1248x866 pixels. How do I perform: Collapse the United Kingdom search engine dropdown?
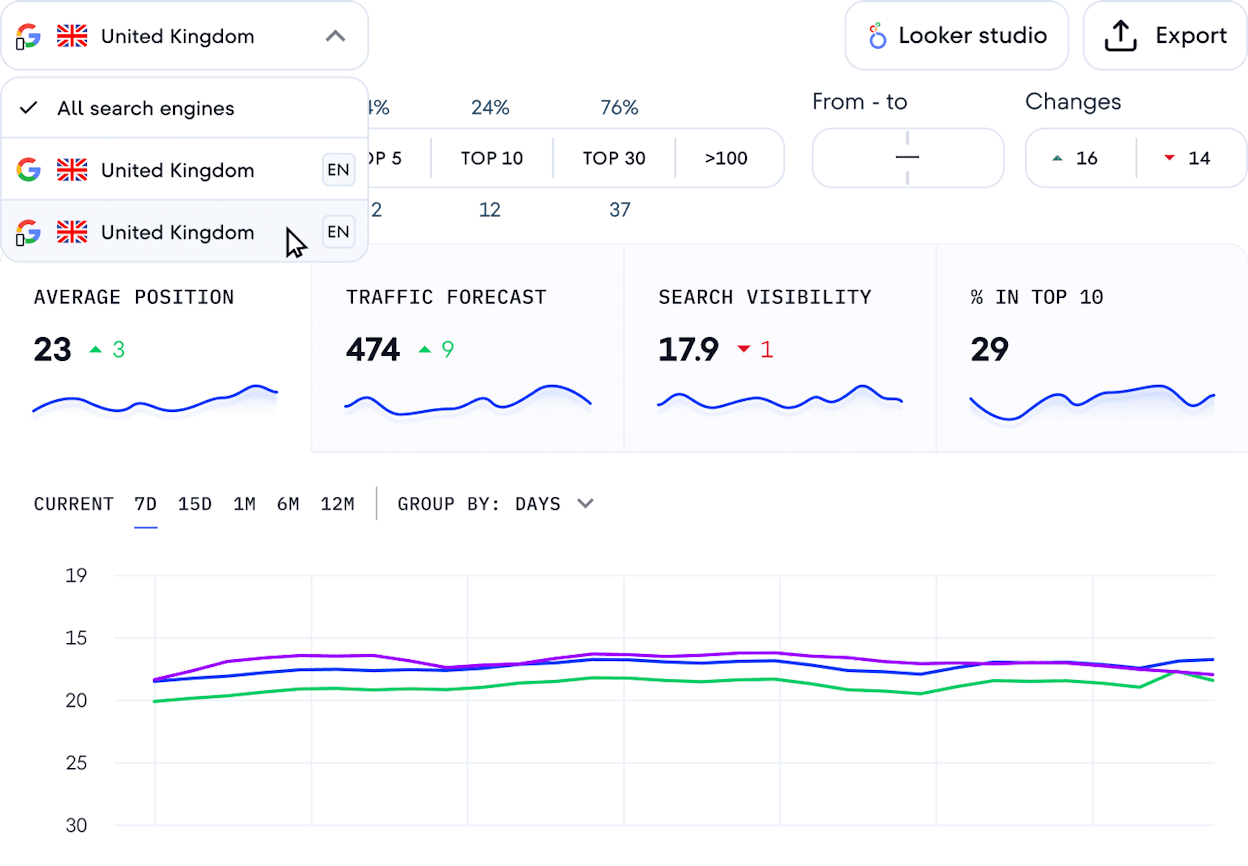184,36
